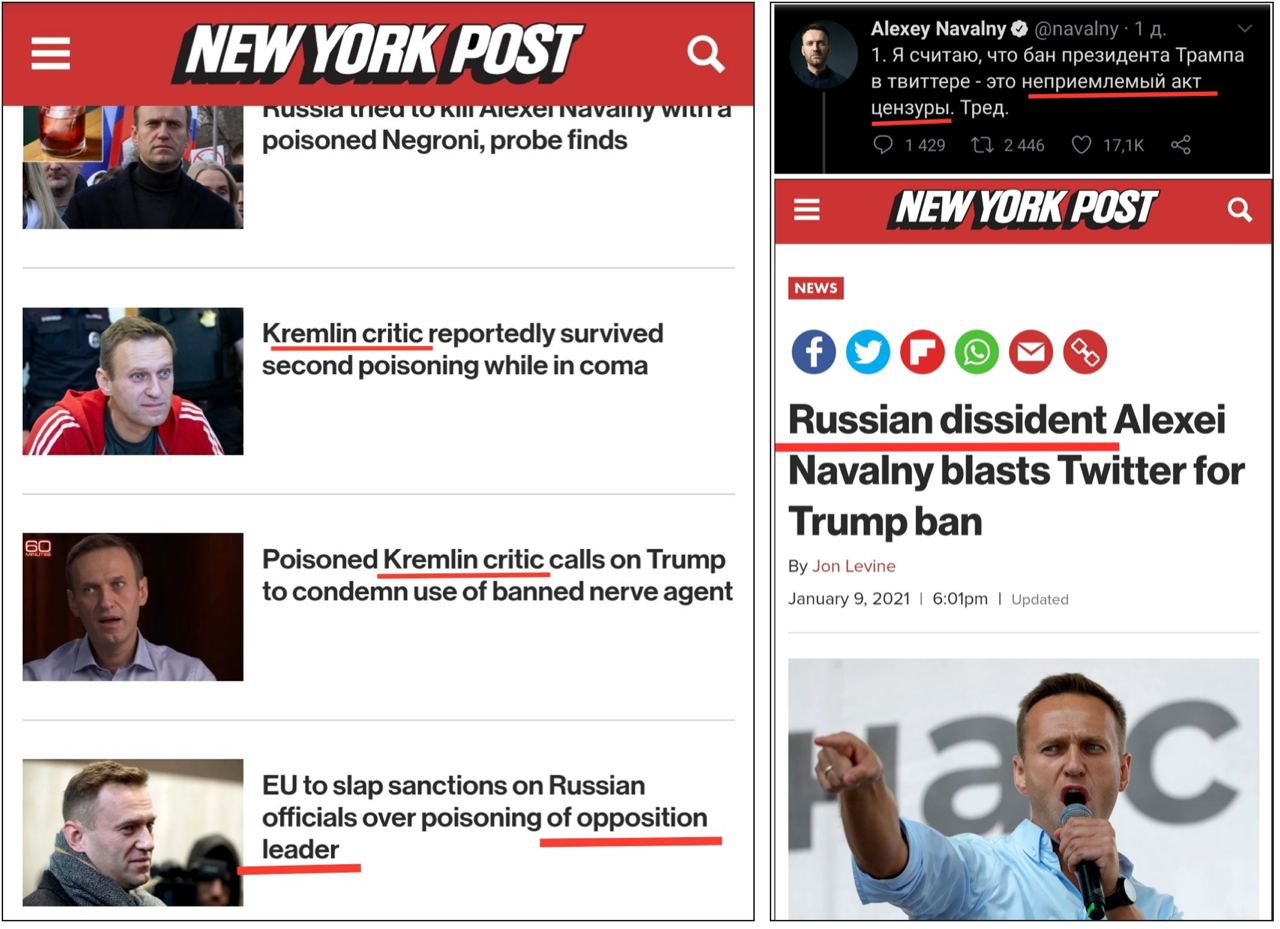The image size is (1280, 929).
Task: Open the left New York Post hamburger menu
Action: [x=50, y=54]
